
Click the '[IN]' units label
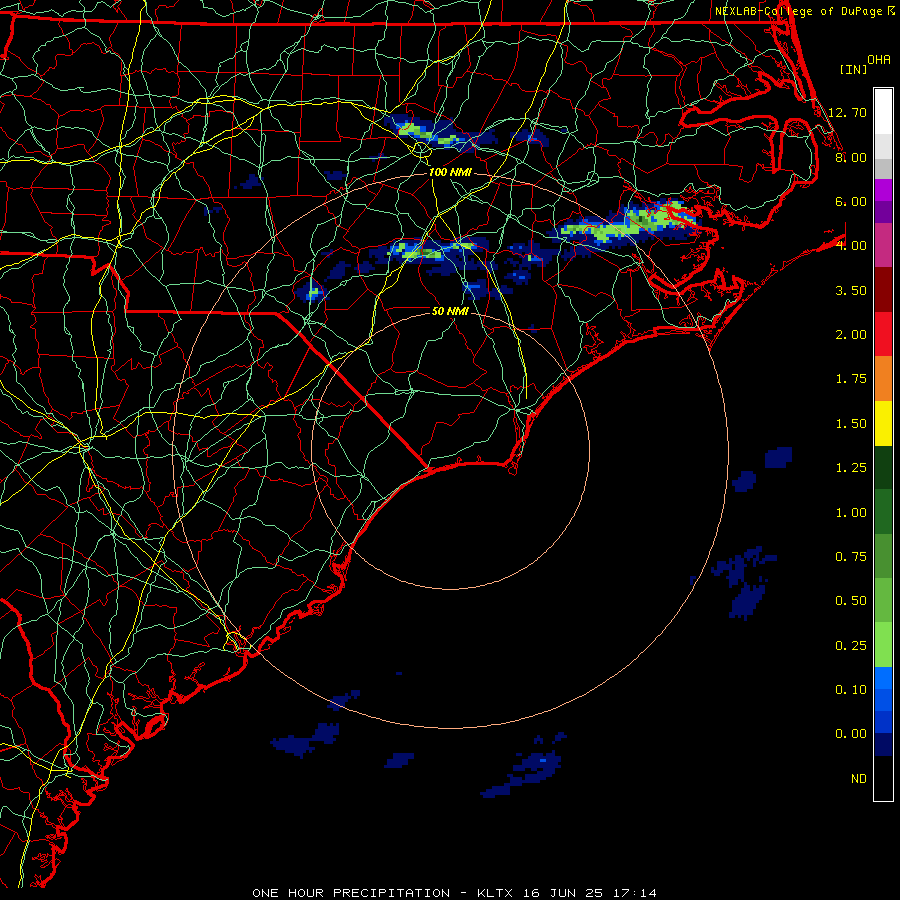[x=854, y=69]
